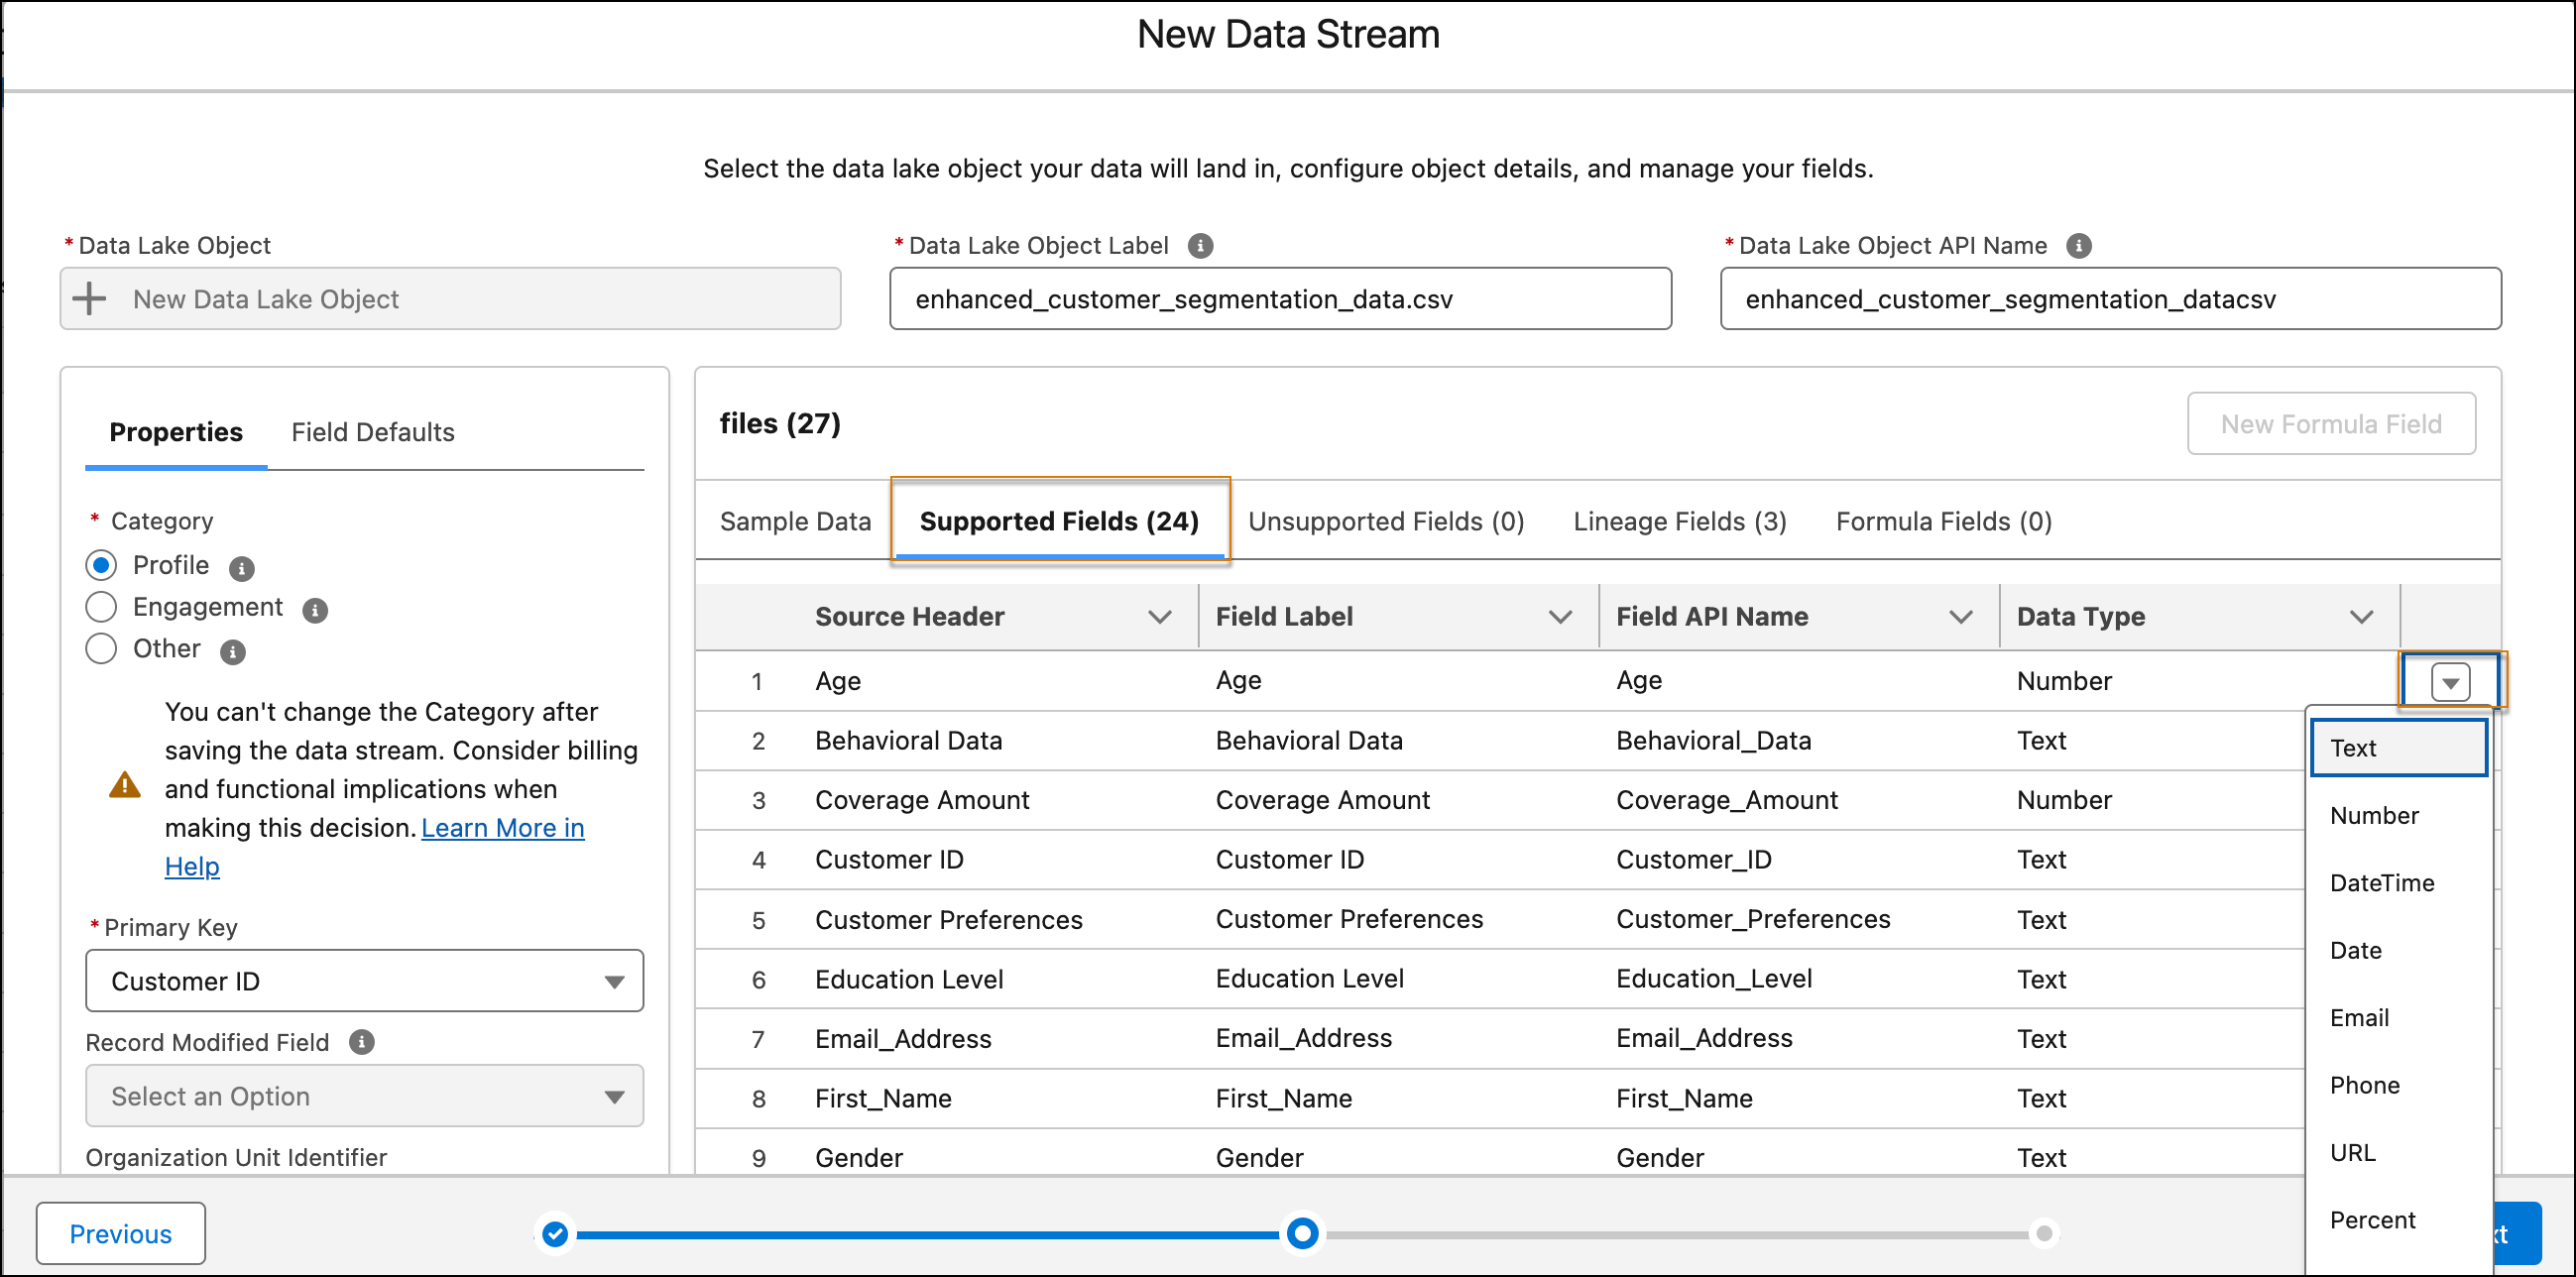2576x1277 pixels.
Task: Click the info icon next to Other
Action: tap(232, 652)
